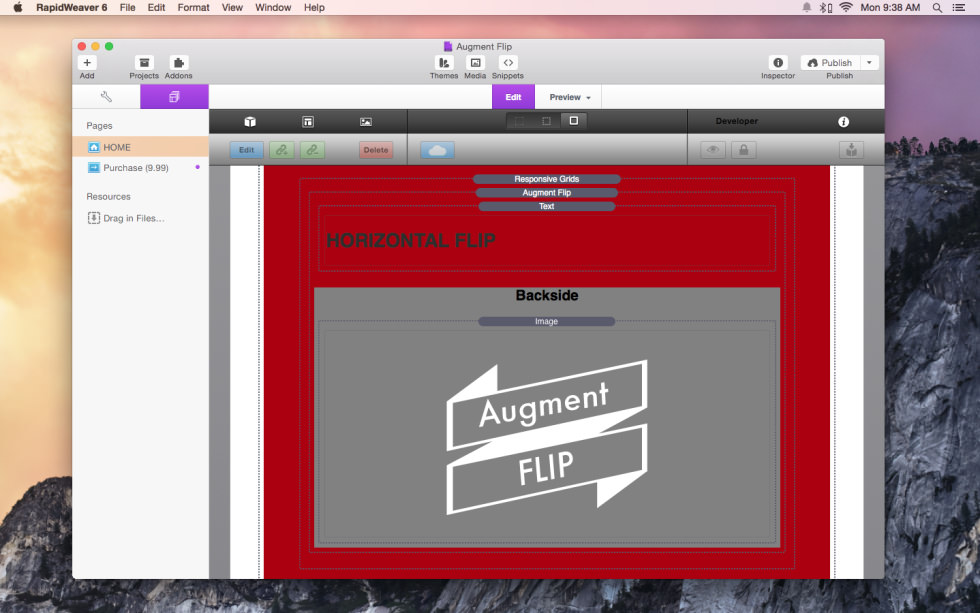Click the Drag in Files text
Screen dimensions: 980x613
click(x=134, y=218)
